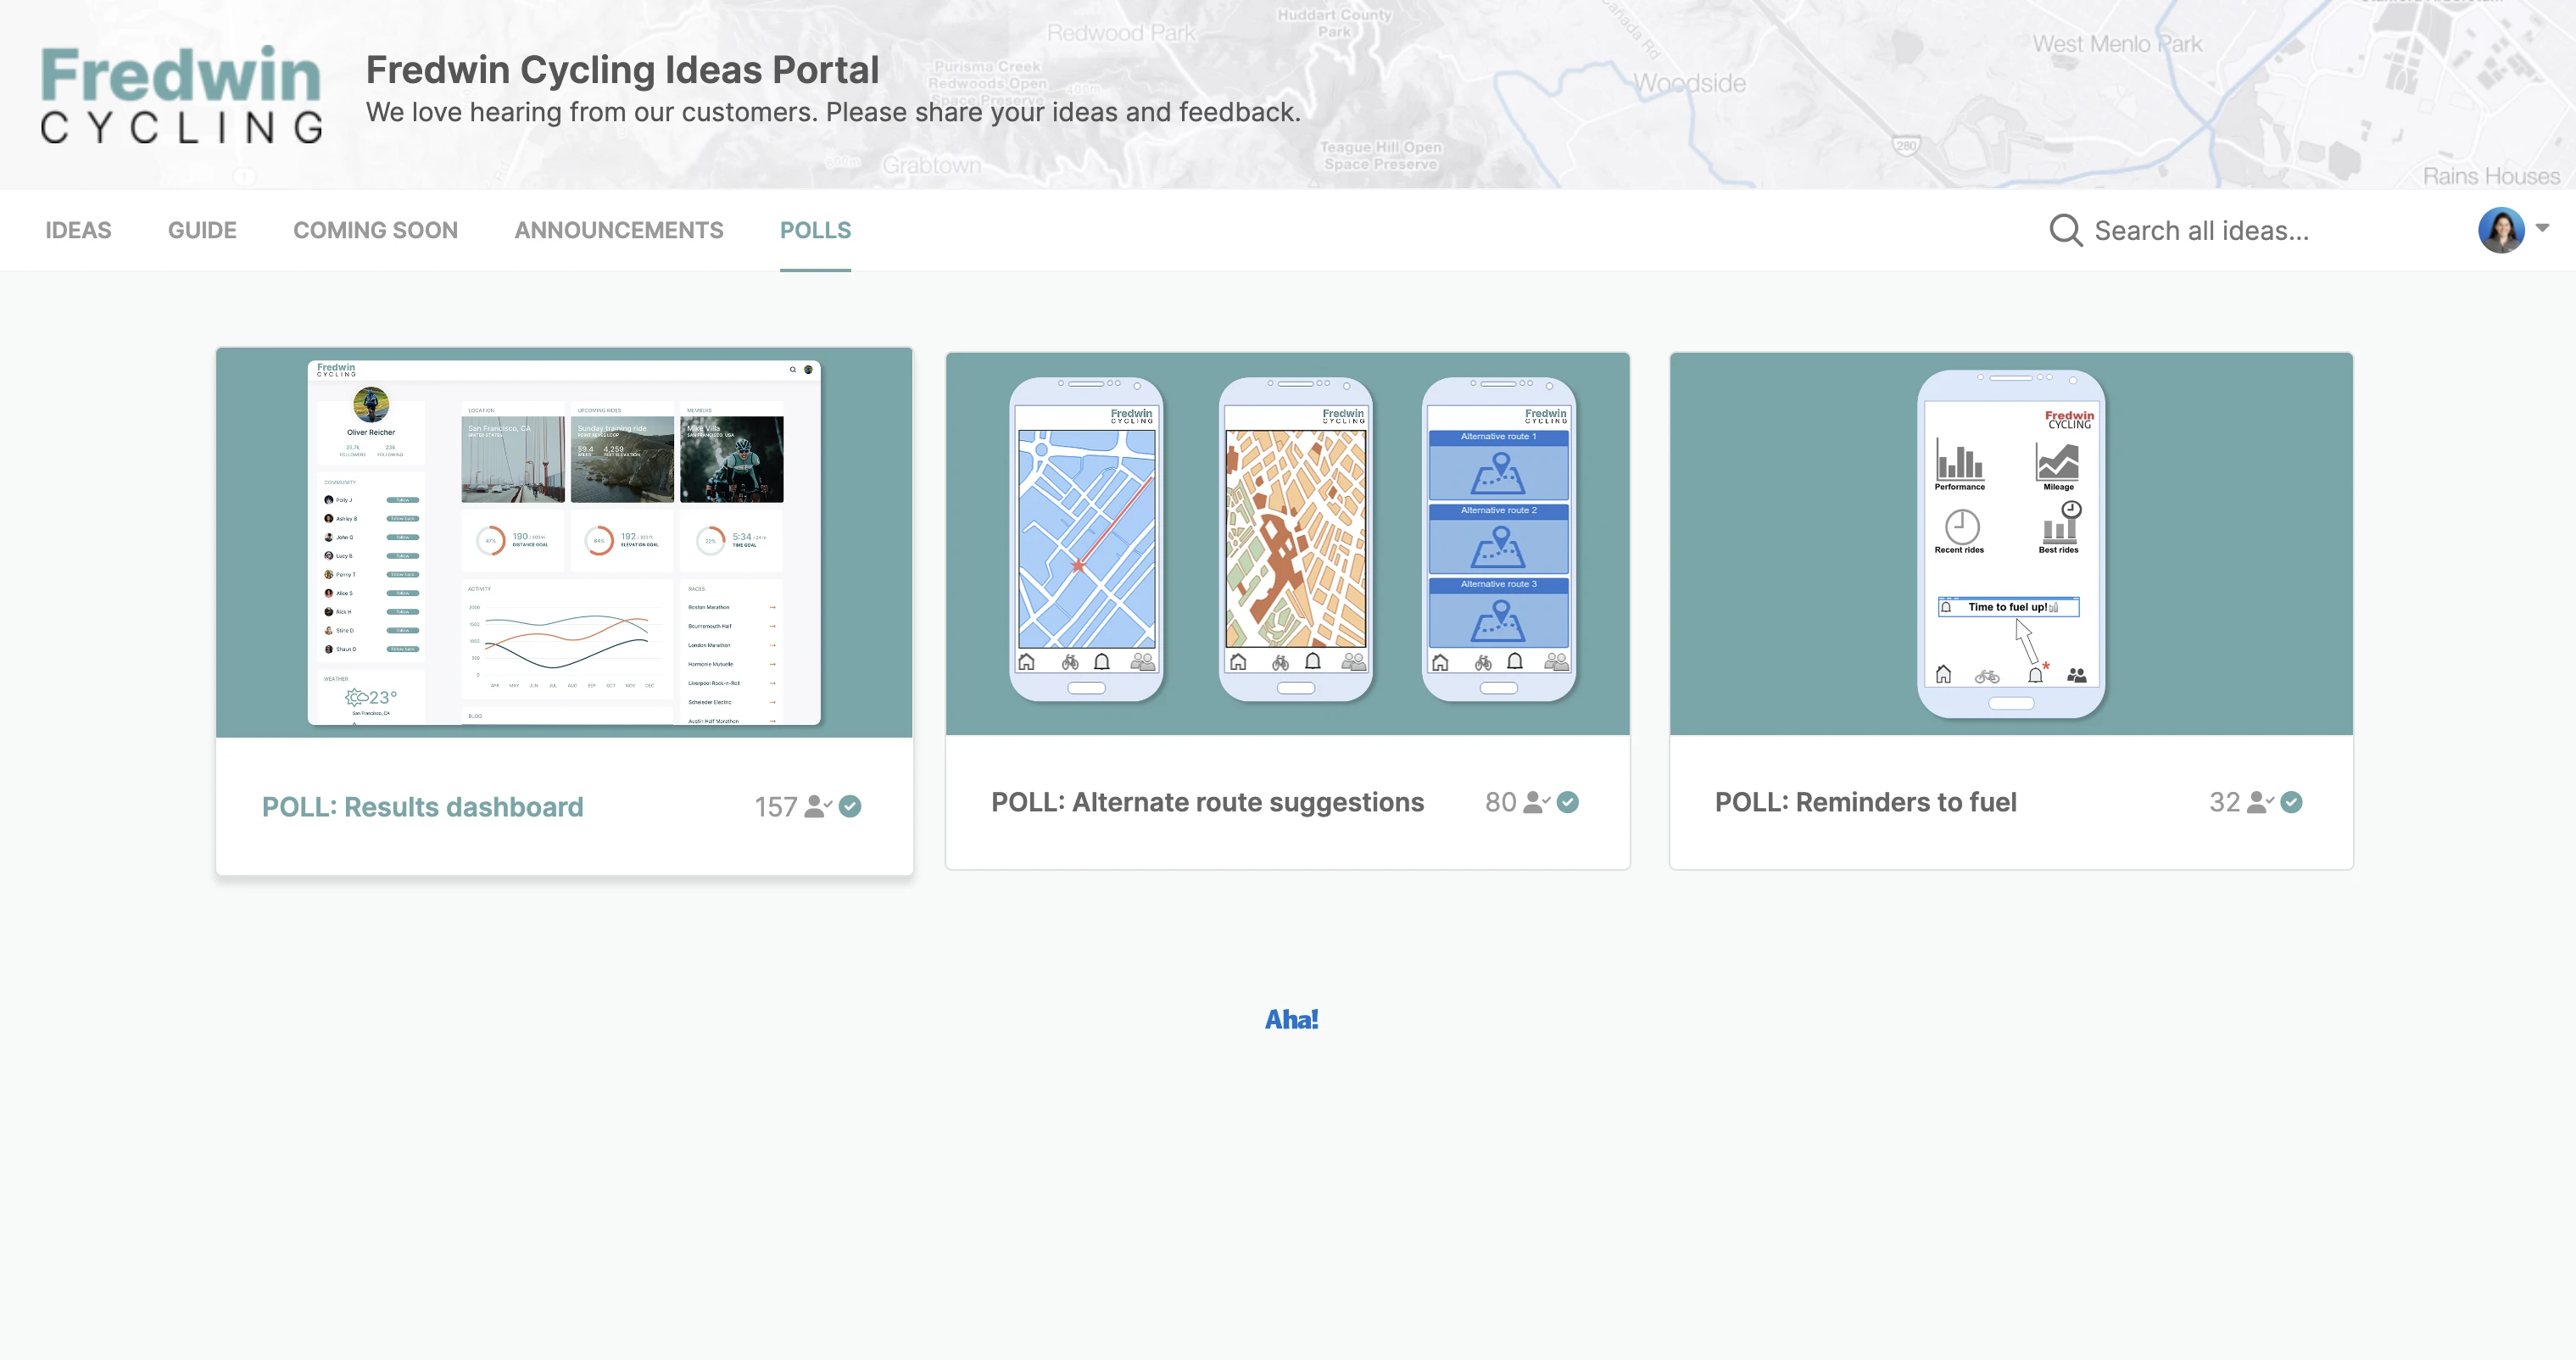Viewport: 2576px width, 1360px height.
Task: Expand the user account dropdown arrow
Action: [2543, 228]
